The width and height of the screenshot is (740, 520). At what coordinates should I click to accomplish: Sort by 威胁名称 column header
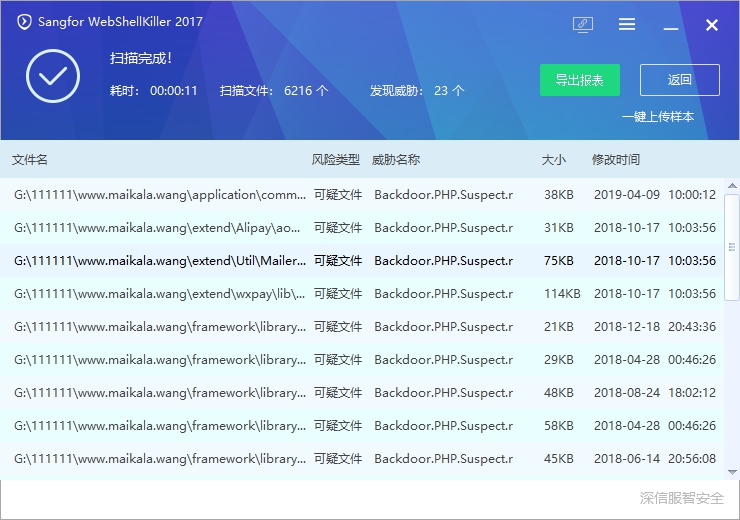click(x=395, y=159)
